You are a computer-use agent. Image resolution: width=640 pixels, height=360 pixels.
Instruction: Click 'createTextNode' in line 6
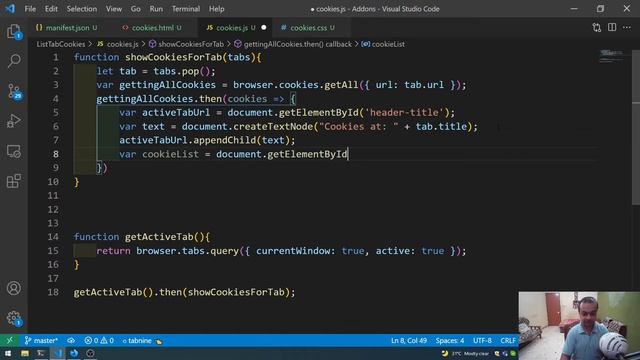[273, 126]
